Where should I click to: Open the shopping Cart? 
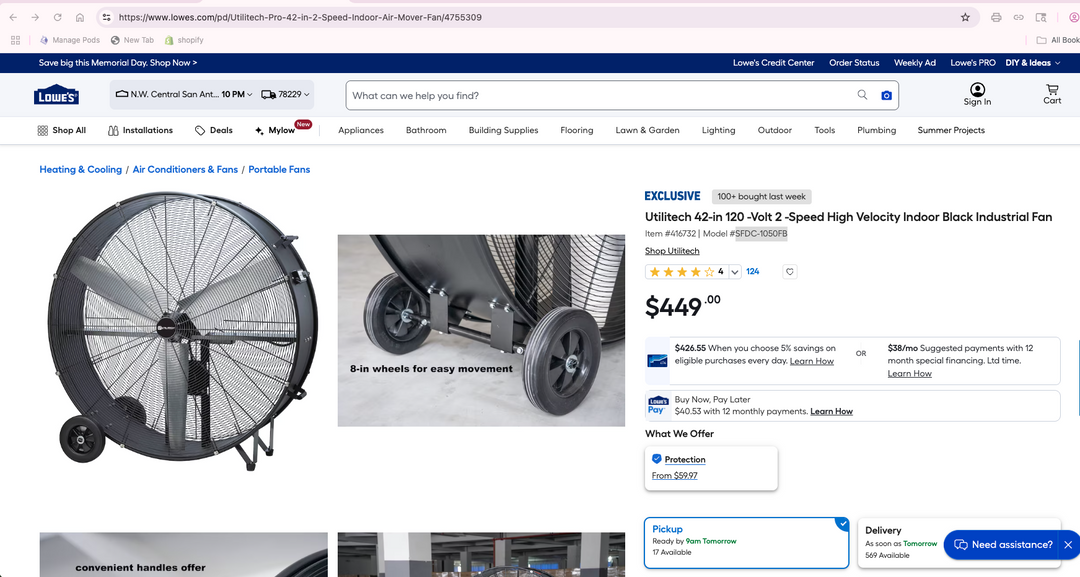(x=1052, y=94)
